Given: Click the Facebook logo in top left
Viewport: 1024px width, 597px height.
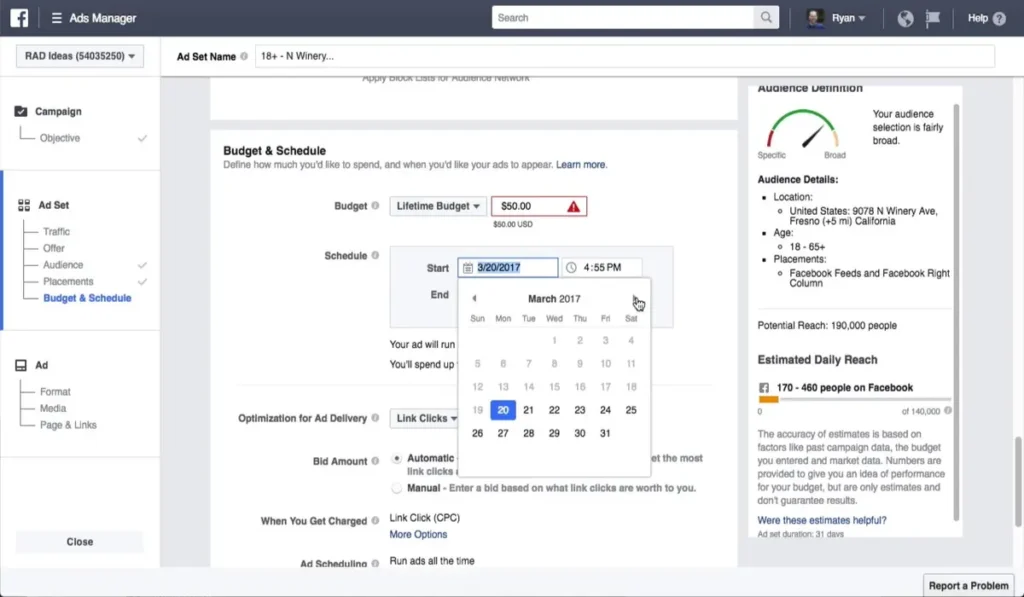Looking at the screenshot, I should coord(22,16).
